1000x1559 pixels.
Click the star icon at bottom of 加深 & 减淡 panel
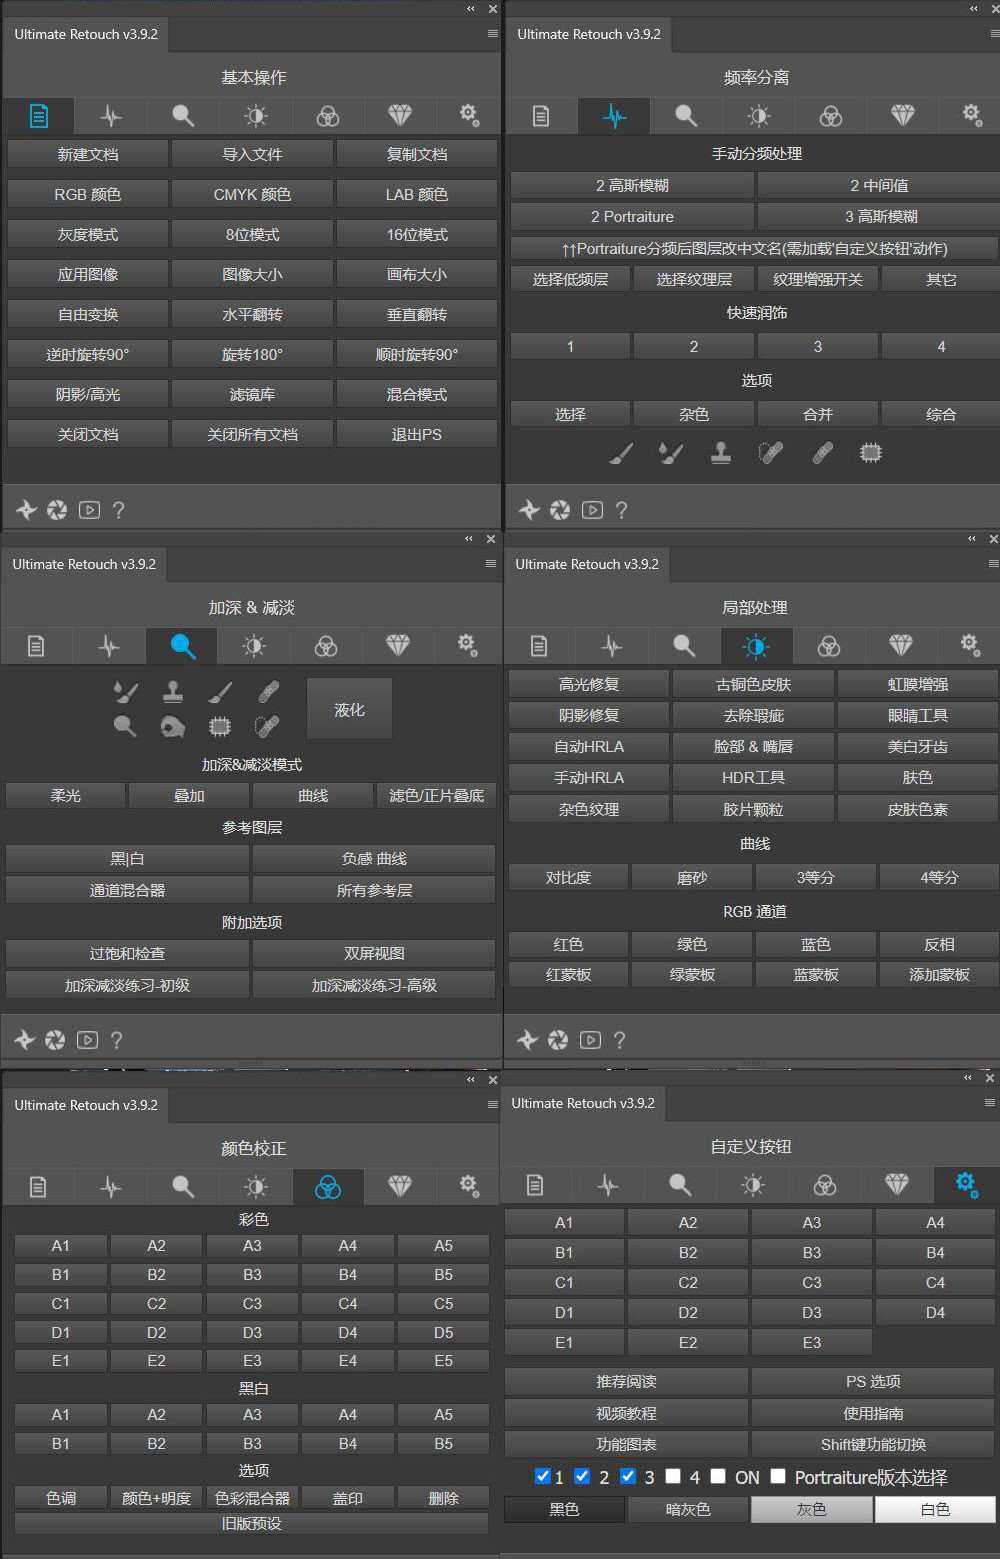[x=25, y=1040]
